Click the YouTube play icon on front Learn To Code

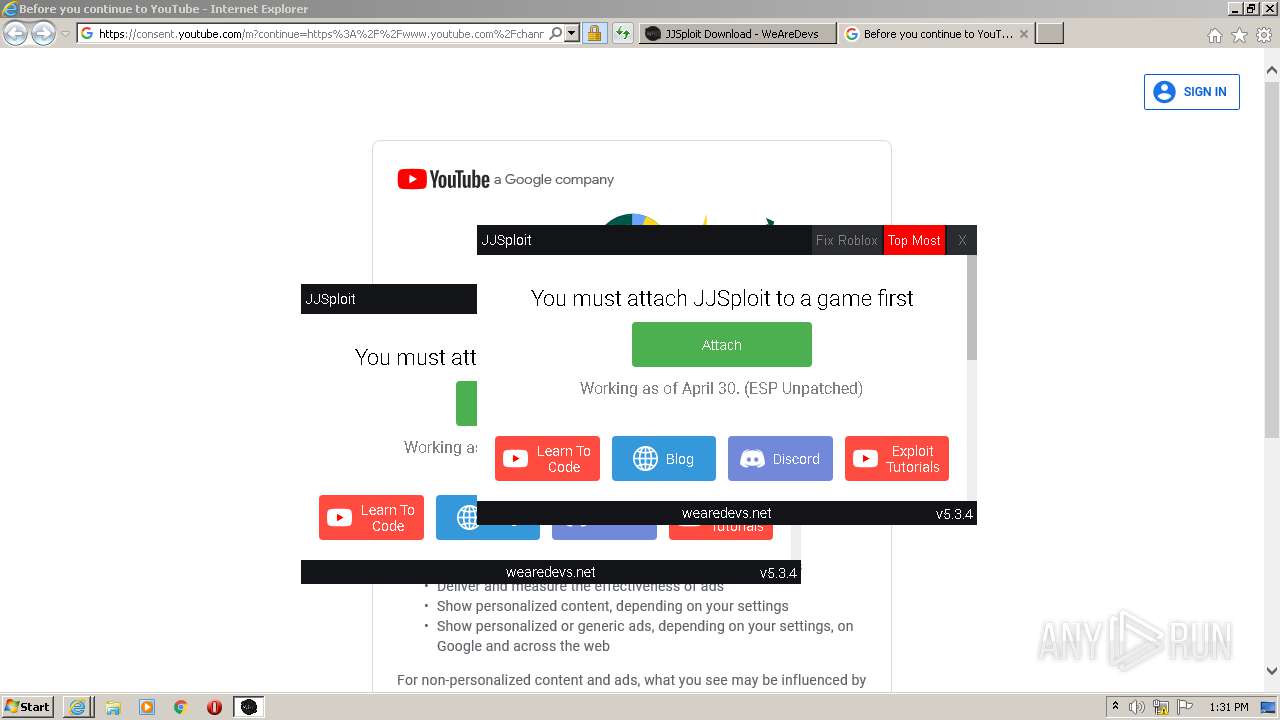pos(516,459)
